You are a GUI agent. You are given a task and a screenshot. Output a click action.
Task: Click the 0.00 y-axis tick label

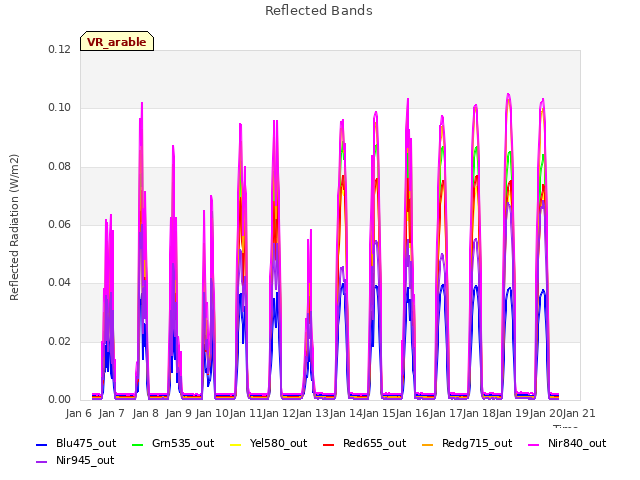pyautogui.click(x=60, y=400)
